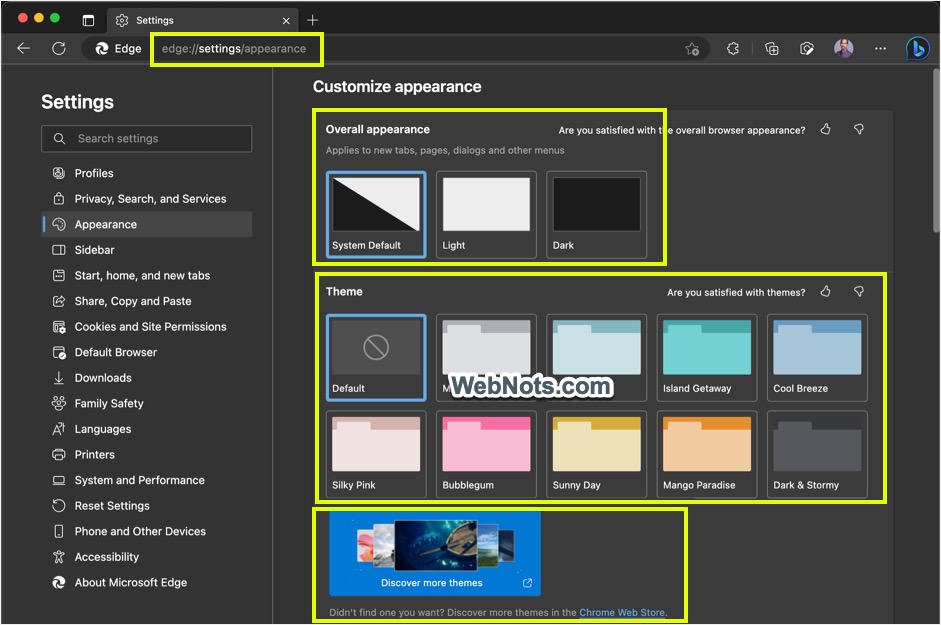Select System Default appearance option
Image resolution: width=941 pixels, height=625 pixels.
[375, 214]
